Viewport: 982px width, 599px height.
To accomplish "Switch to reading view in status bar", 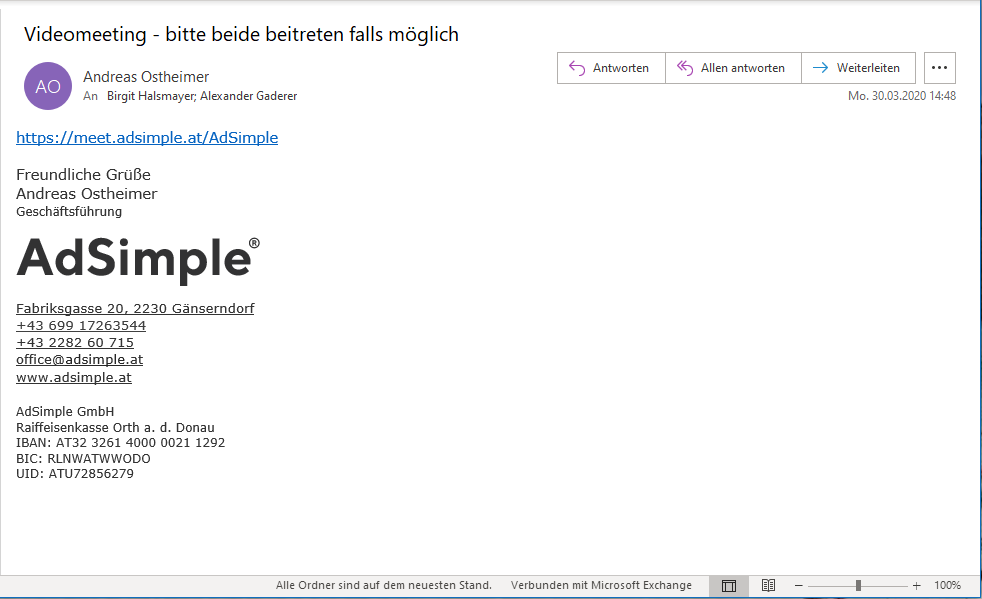I will (x=768, y=585).
